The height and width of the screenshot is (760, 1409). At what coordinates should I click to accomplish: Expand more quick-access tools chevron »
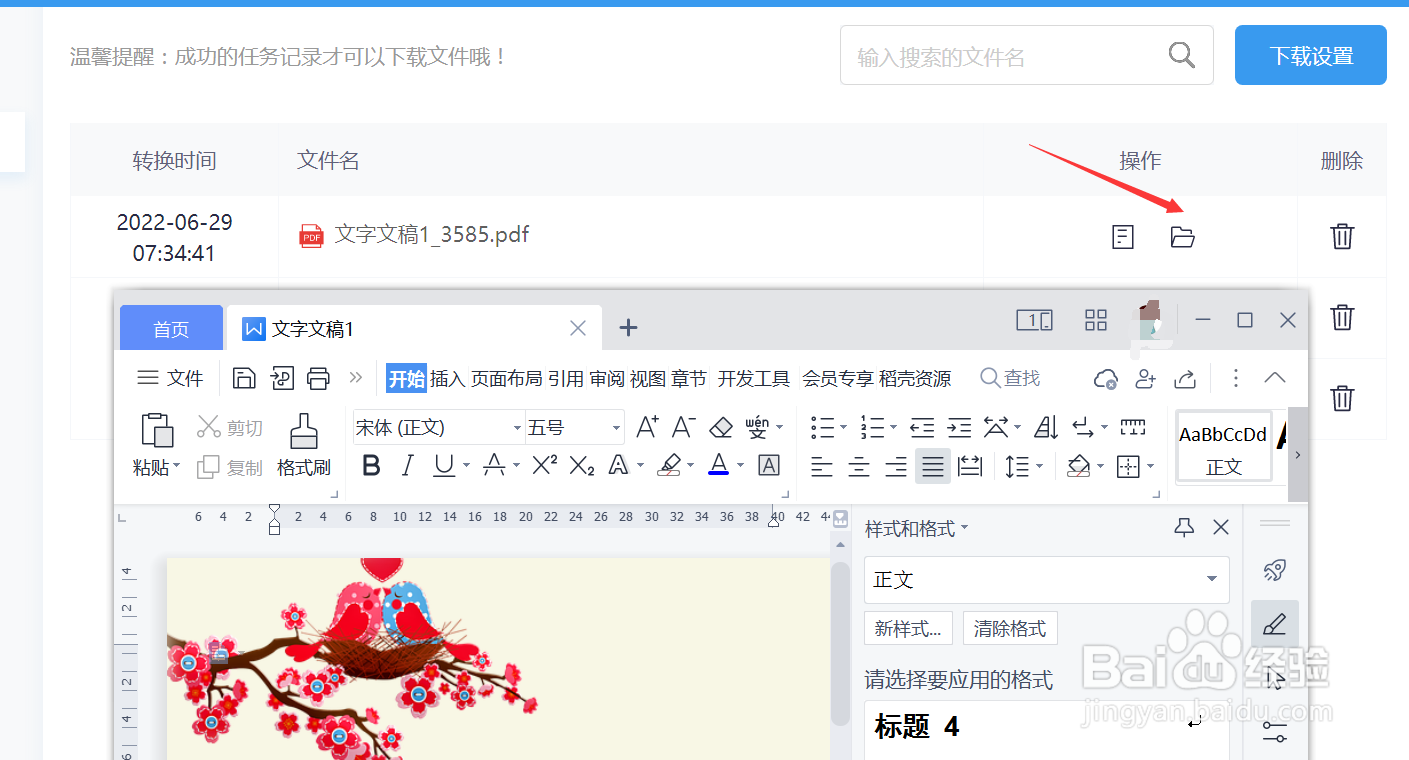pos(355,378)
